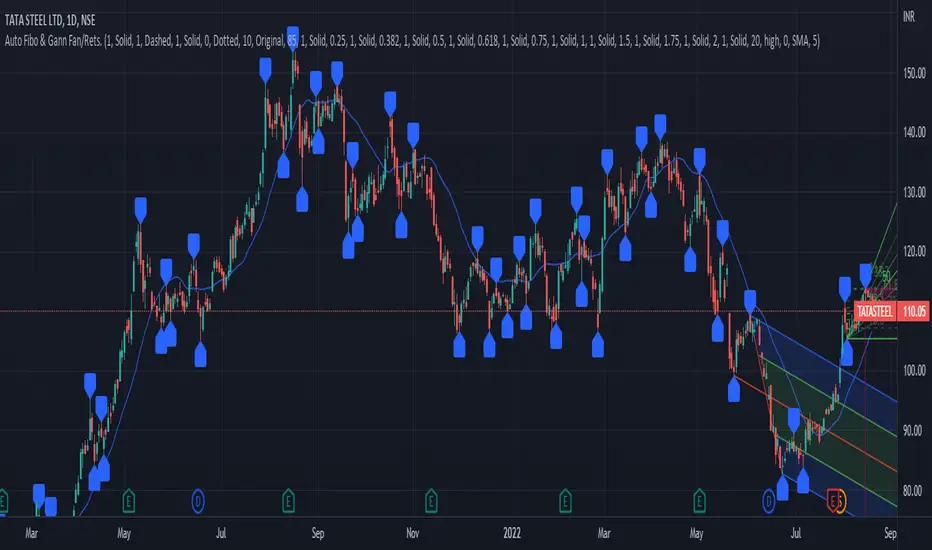932x550 pixels.
Task: Click the 80.00 price axis label
Action: [x=914, y=491]
